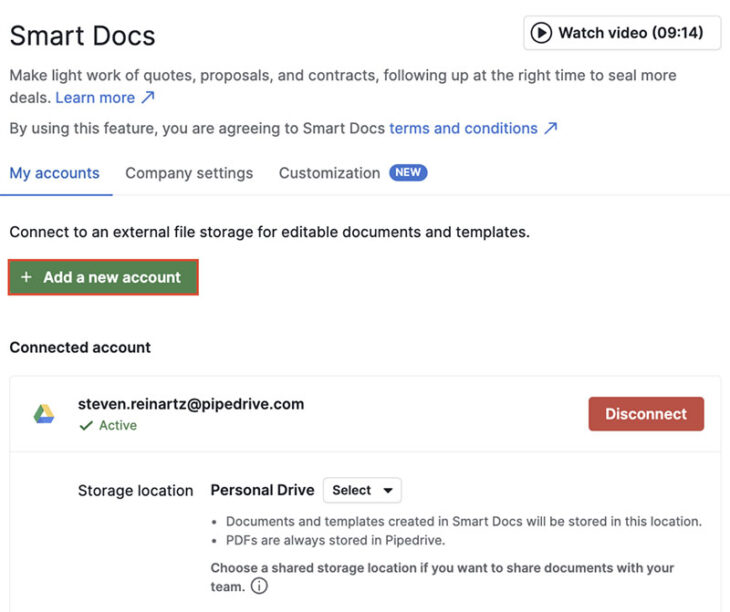This screenshot has height=612, width=730.
Task: Play the Watch video tutorial button
Action: (x=622, y=33)
